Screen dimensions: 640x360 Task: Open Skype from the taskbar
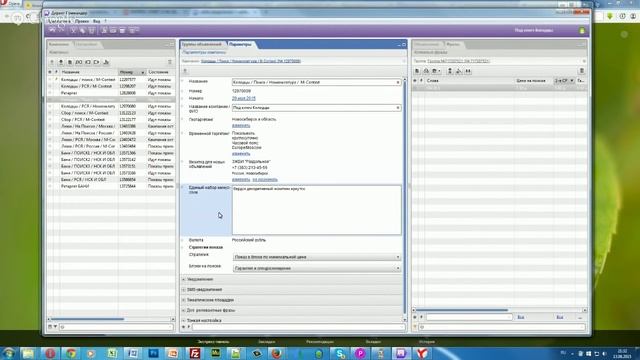[x=340, y=353]
